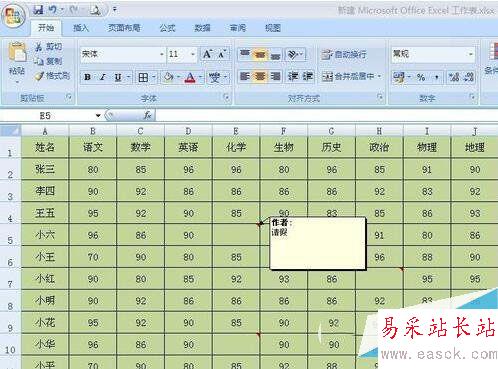Click the insert function fx button
Viewport: 498px width, 369px height.
click(x=147, y=115)
